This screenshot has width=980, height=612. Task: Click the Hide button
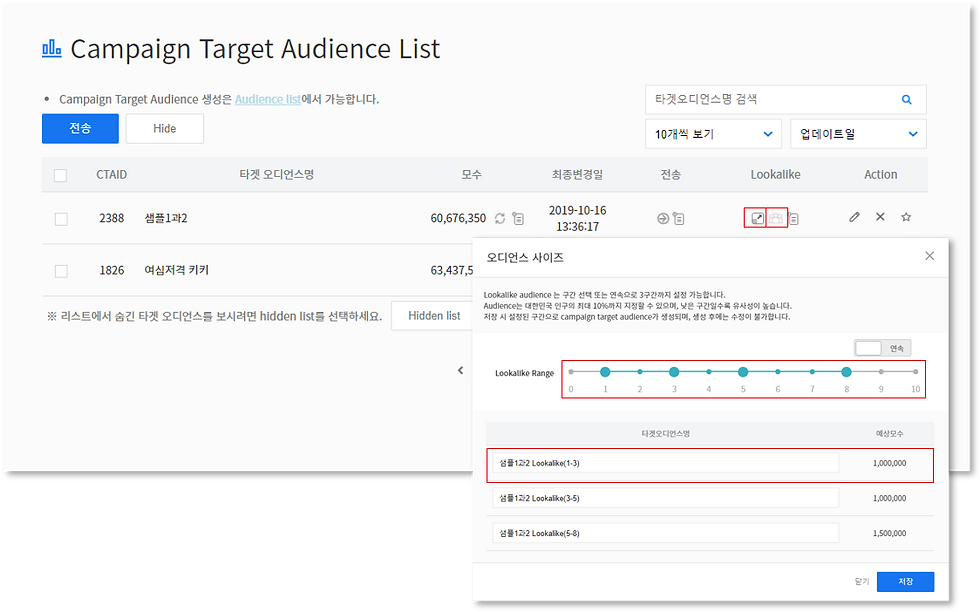click(165, 129)
